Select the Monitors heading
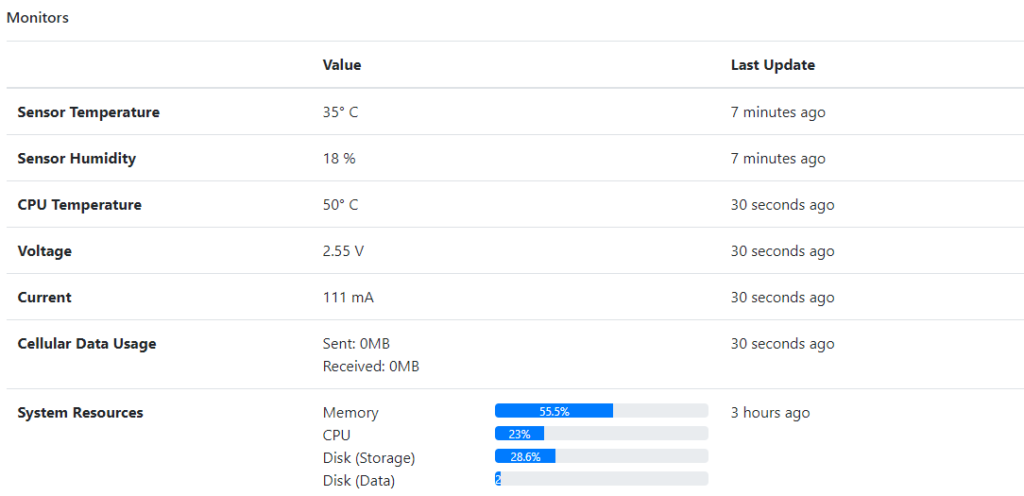Viewport: 1024px width, 496px height. point(38,18)
